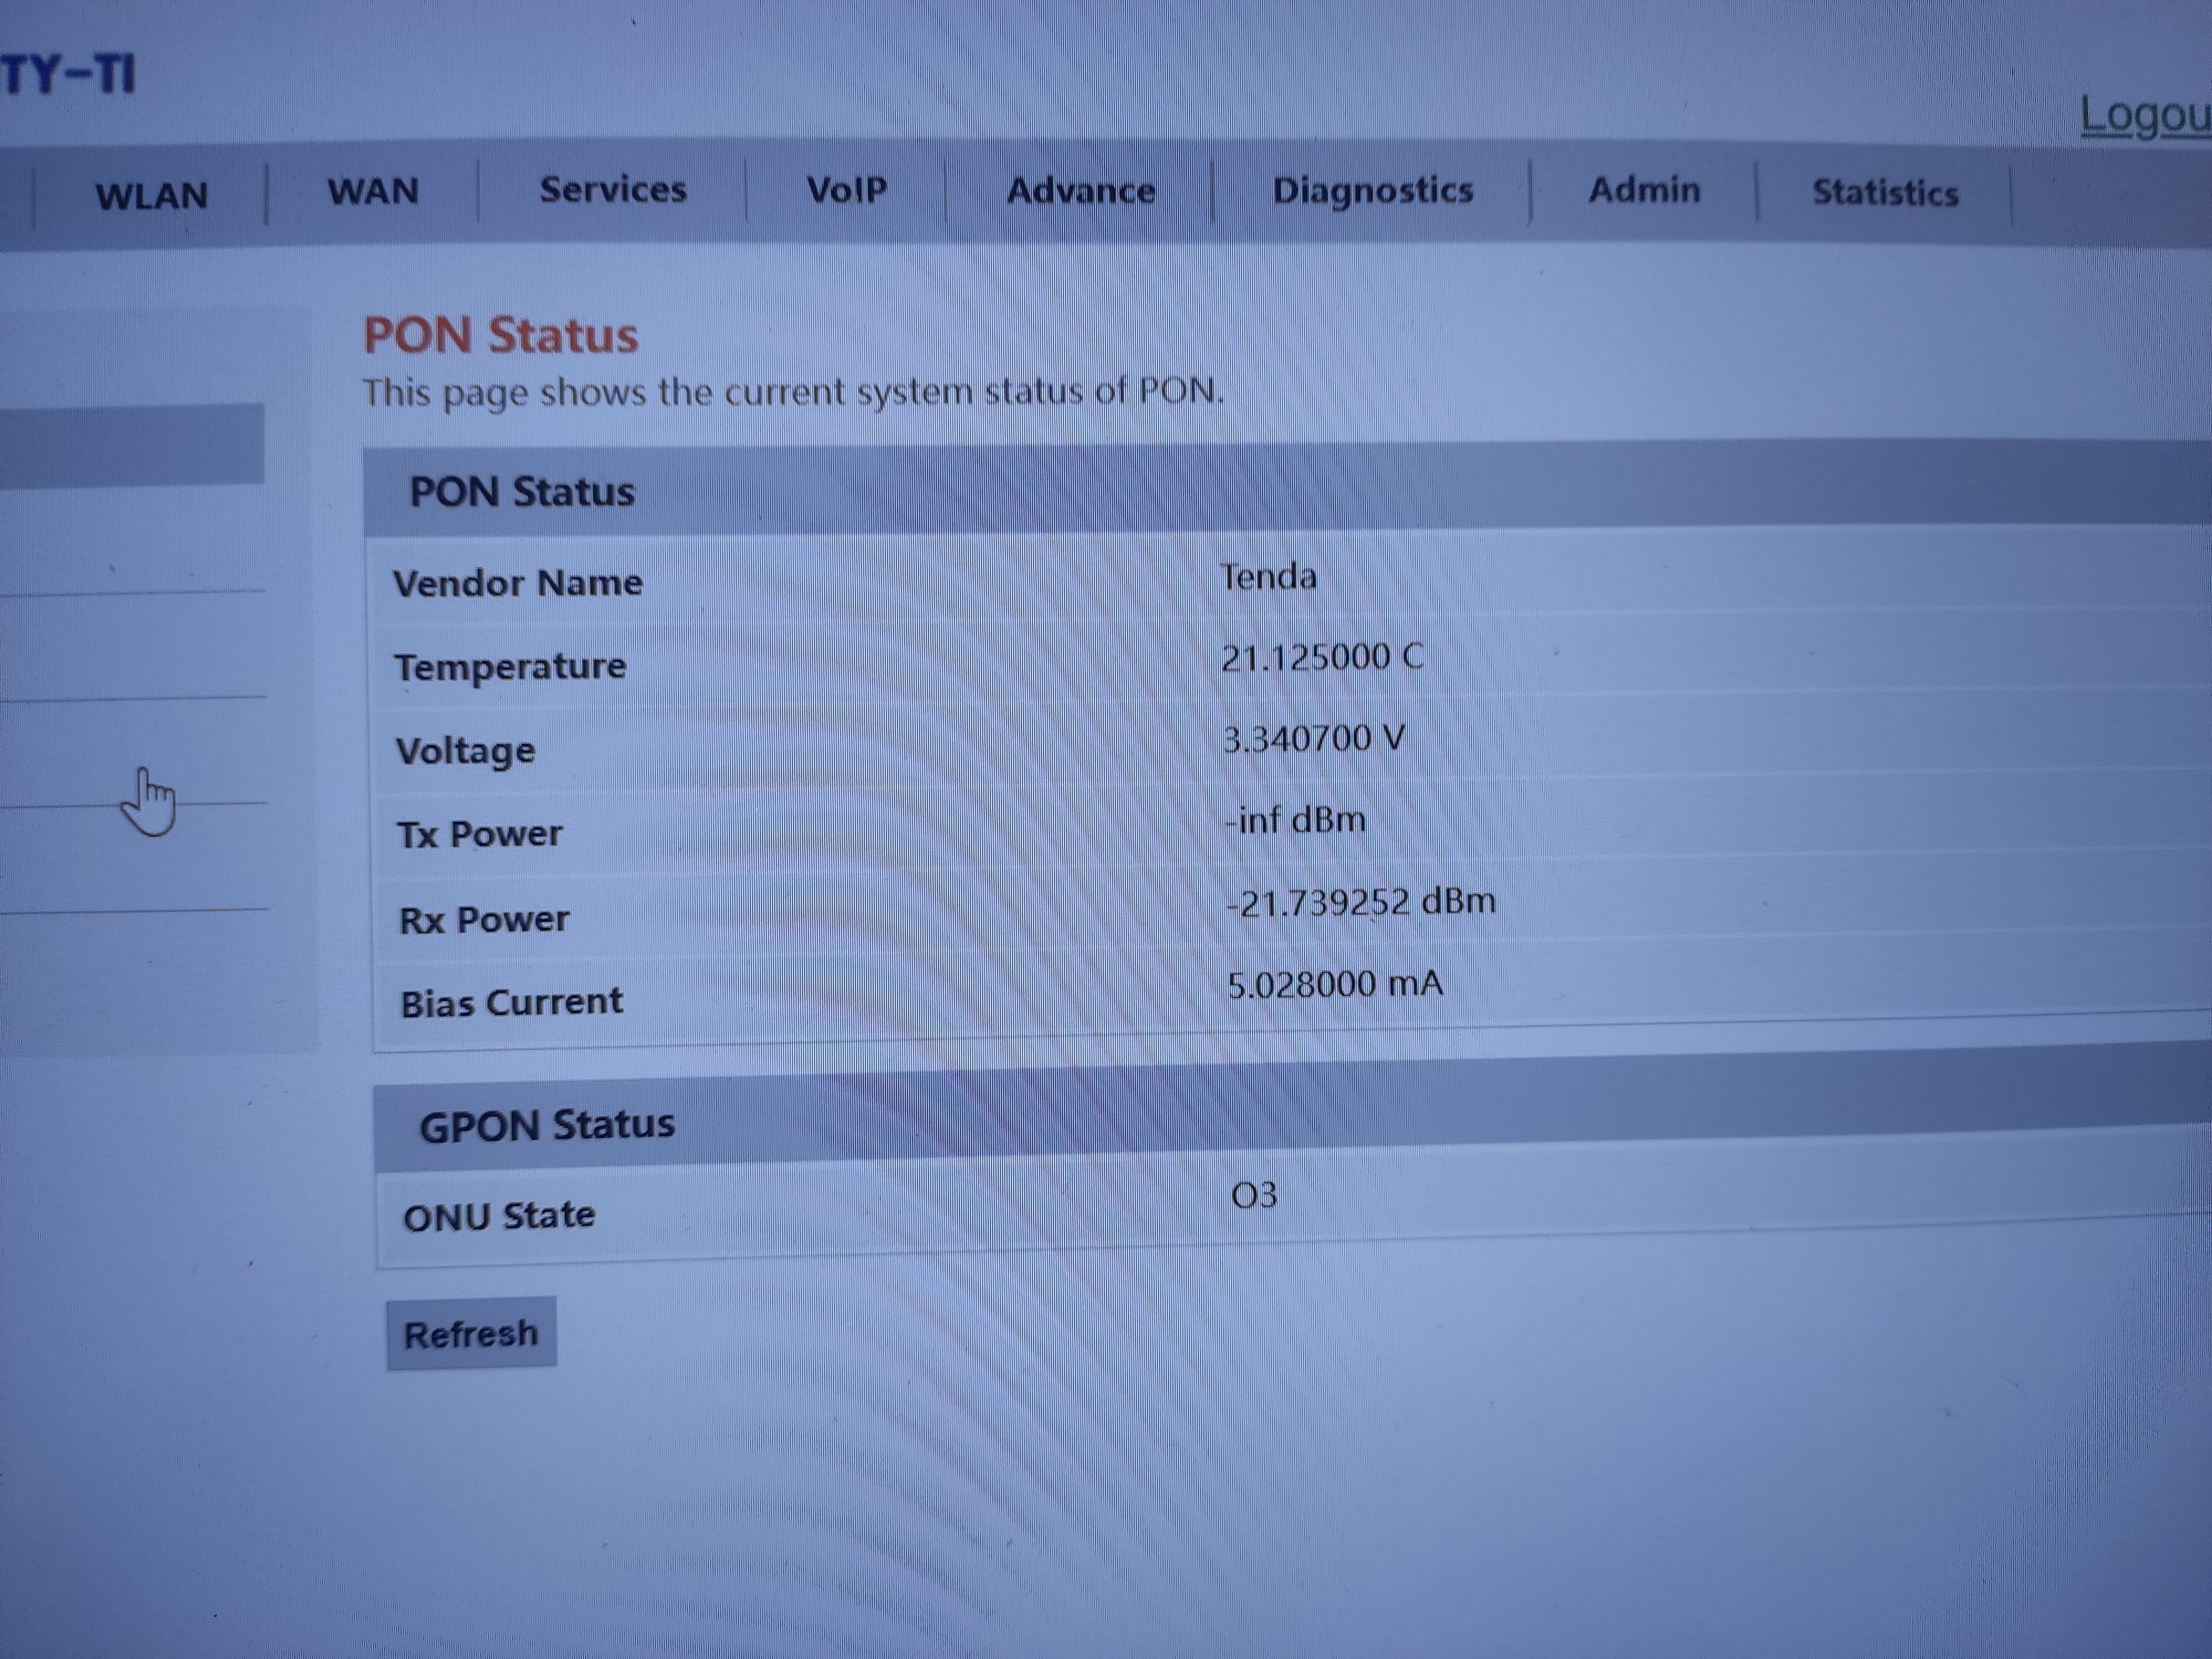2212x1659 pixels.
Task: Click the PON Status table header
Action: point(522,491)
